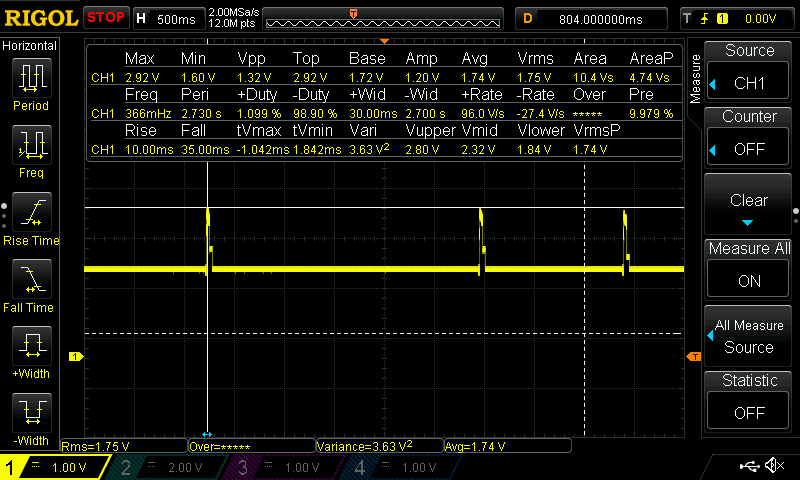
Task: Select channel 1 tab at 1.00 V
Action: click(x=55, y=467)
